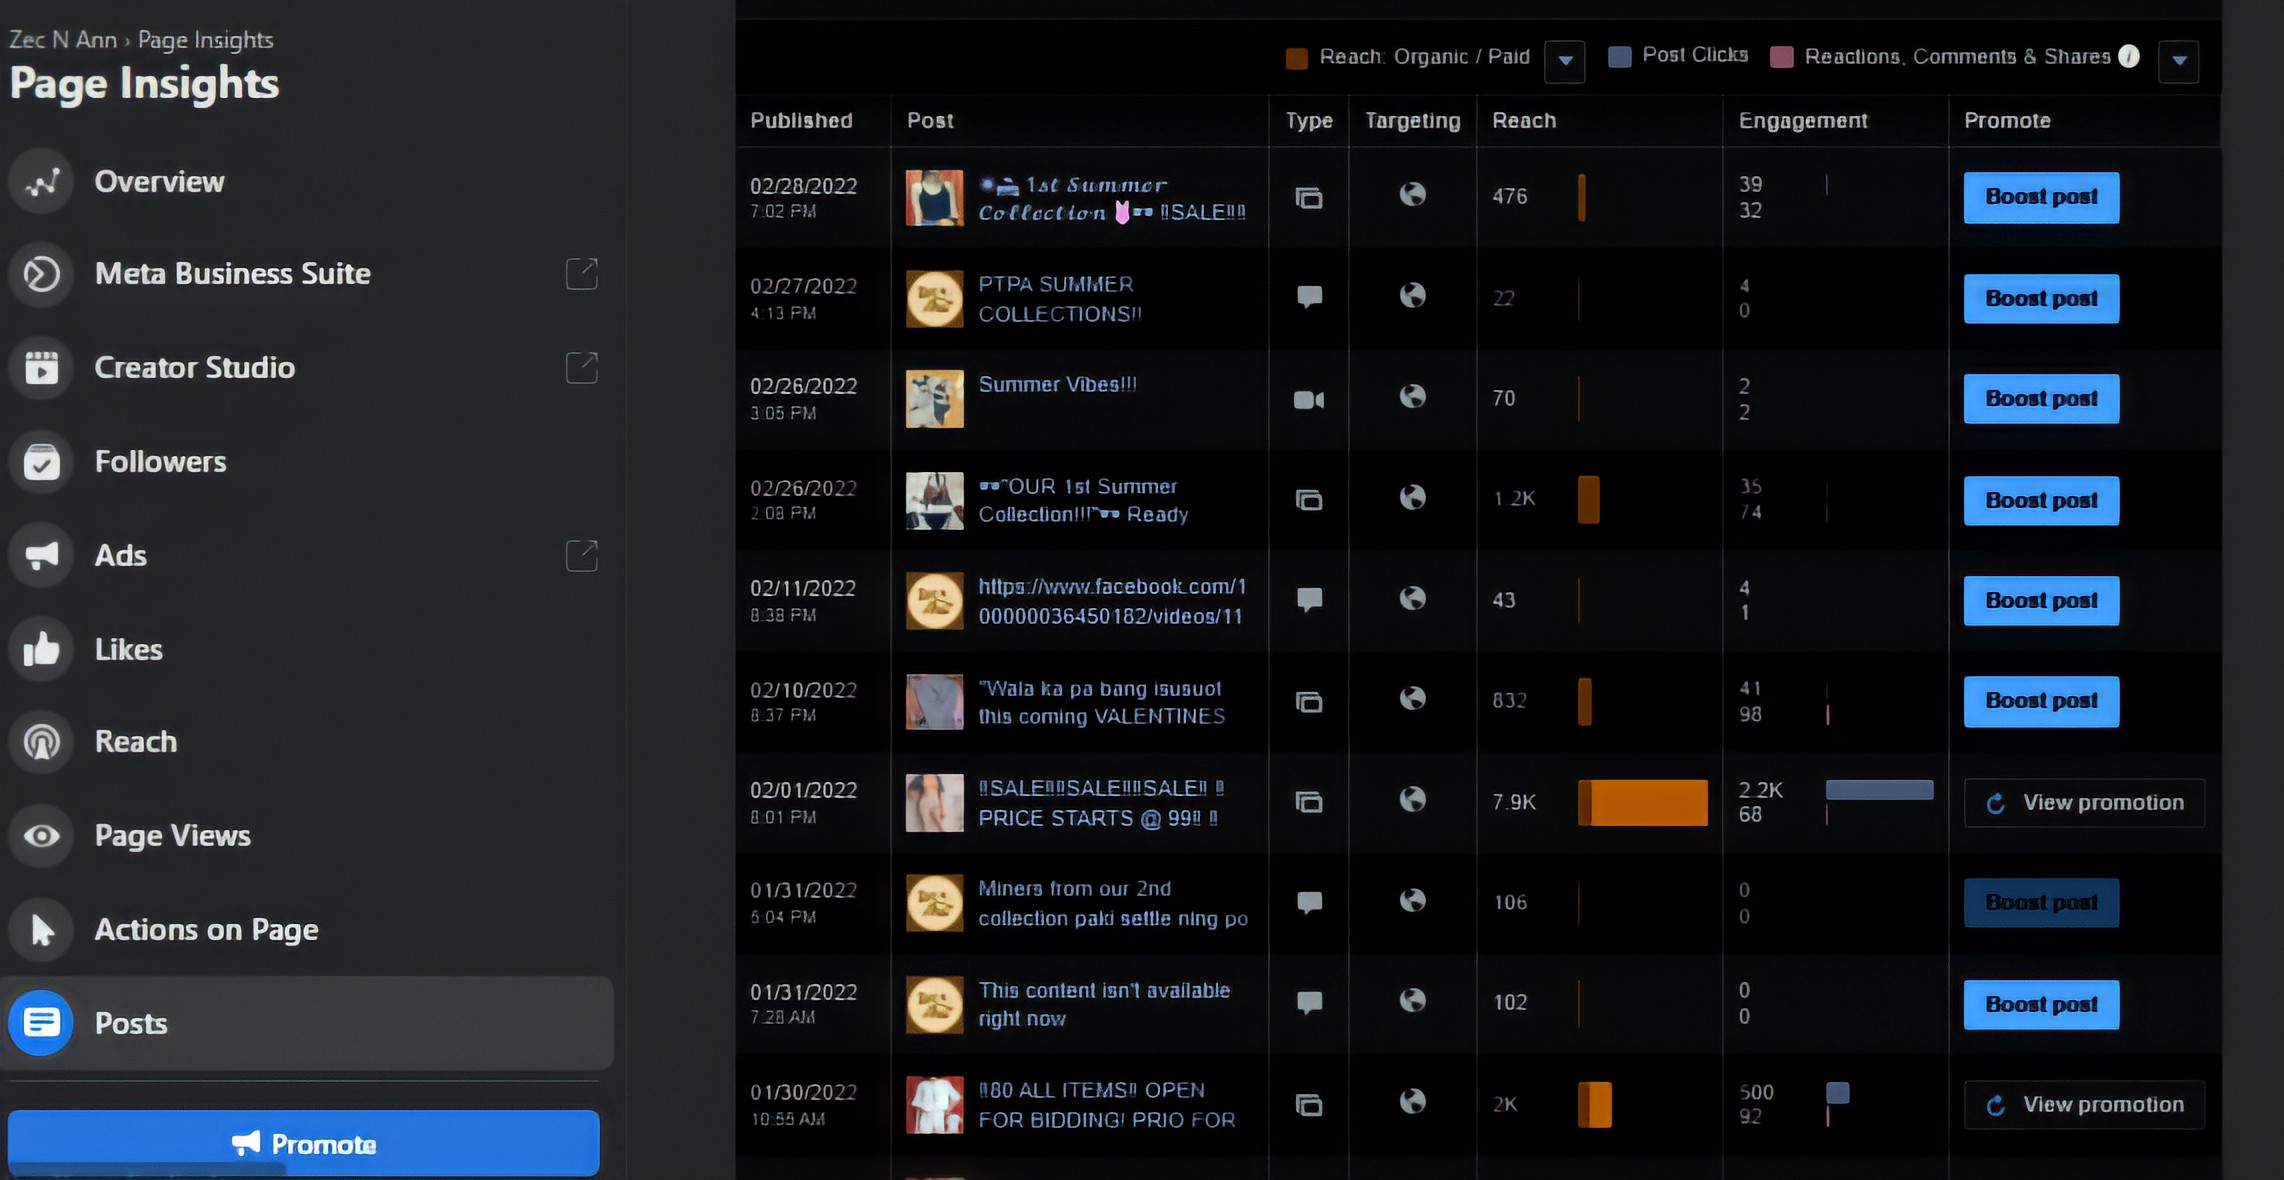Click orange reach bar for 7.9K post
This screenshot has width=2284, height=1180.
[x=1643, y=803]
